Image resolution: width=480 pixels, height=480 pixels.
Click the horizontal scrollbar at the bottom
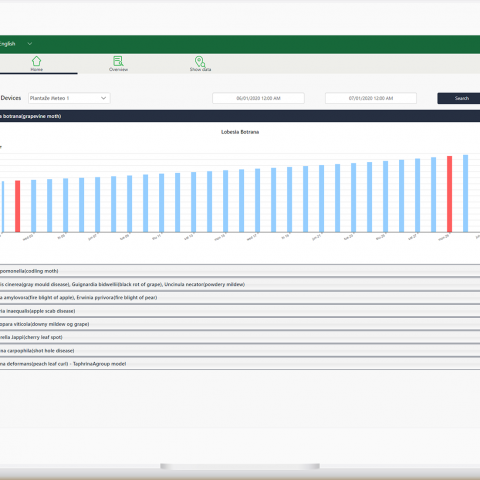pyautogui.click(x=240, y=466)
